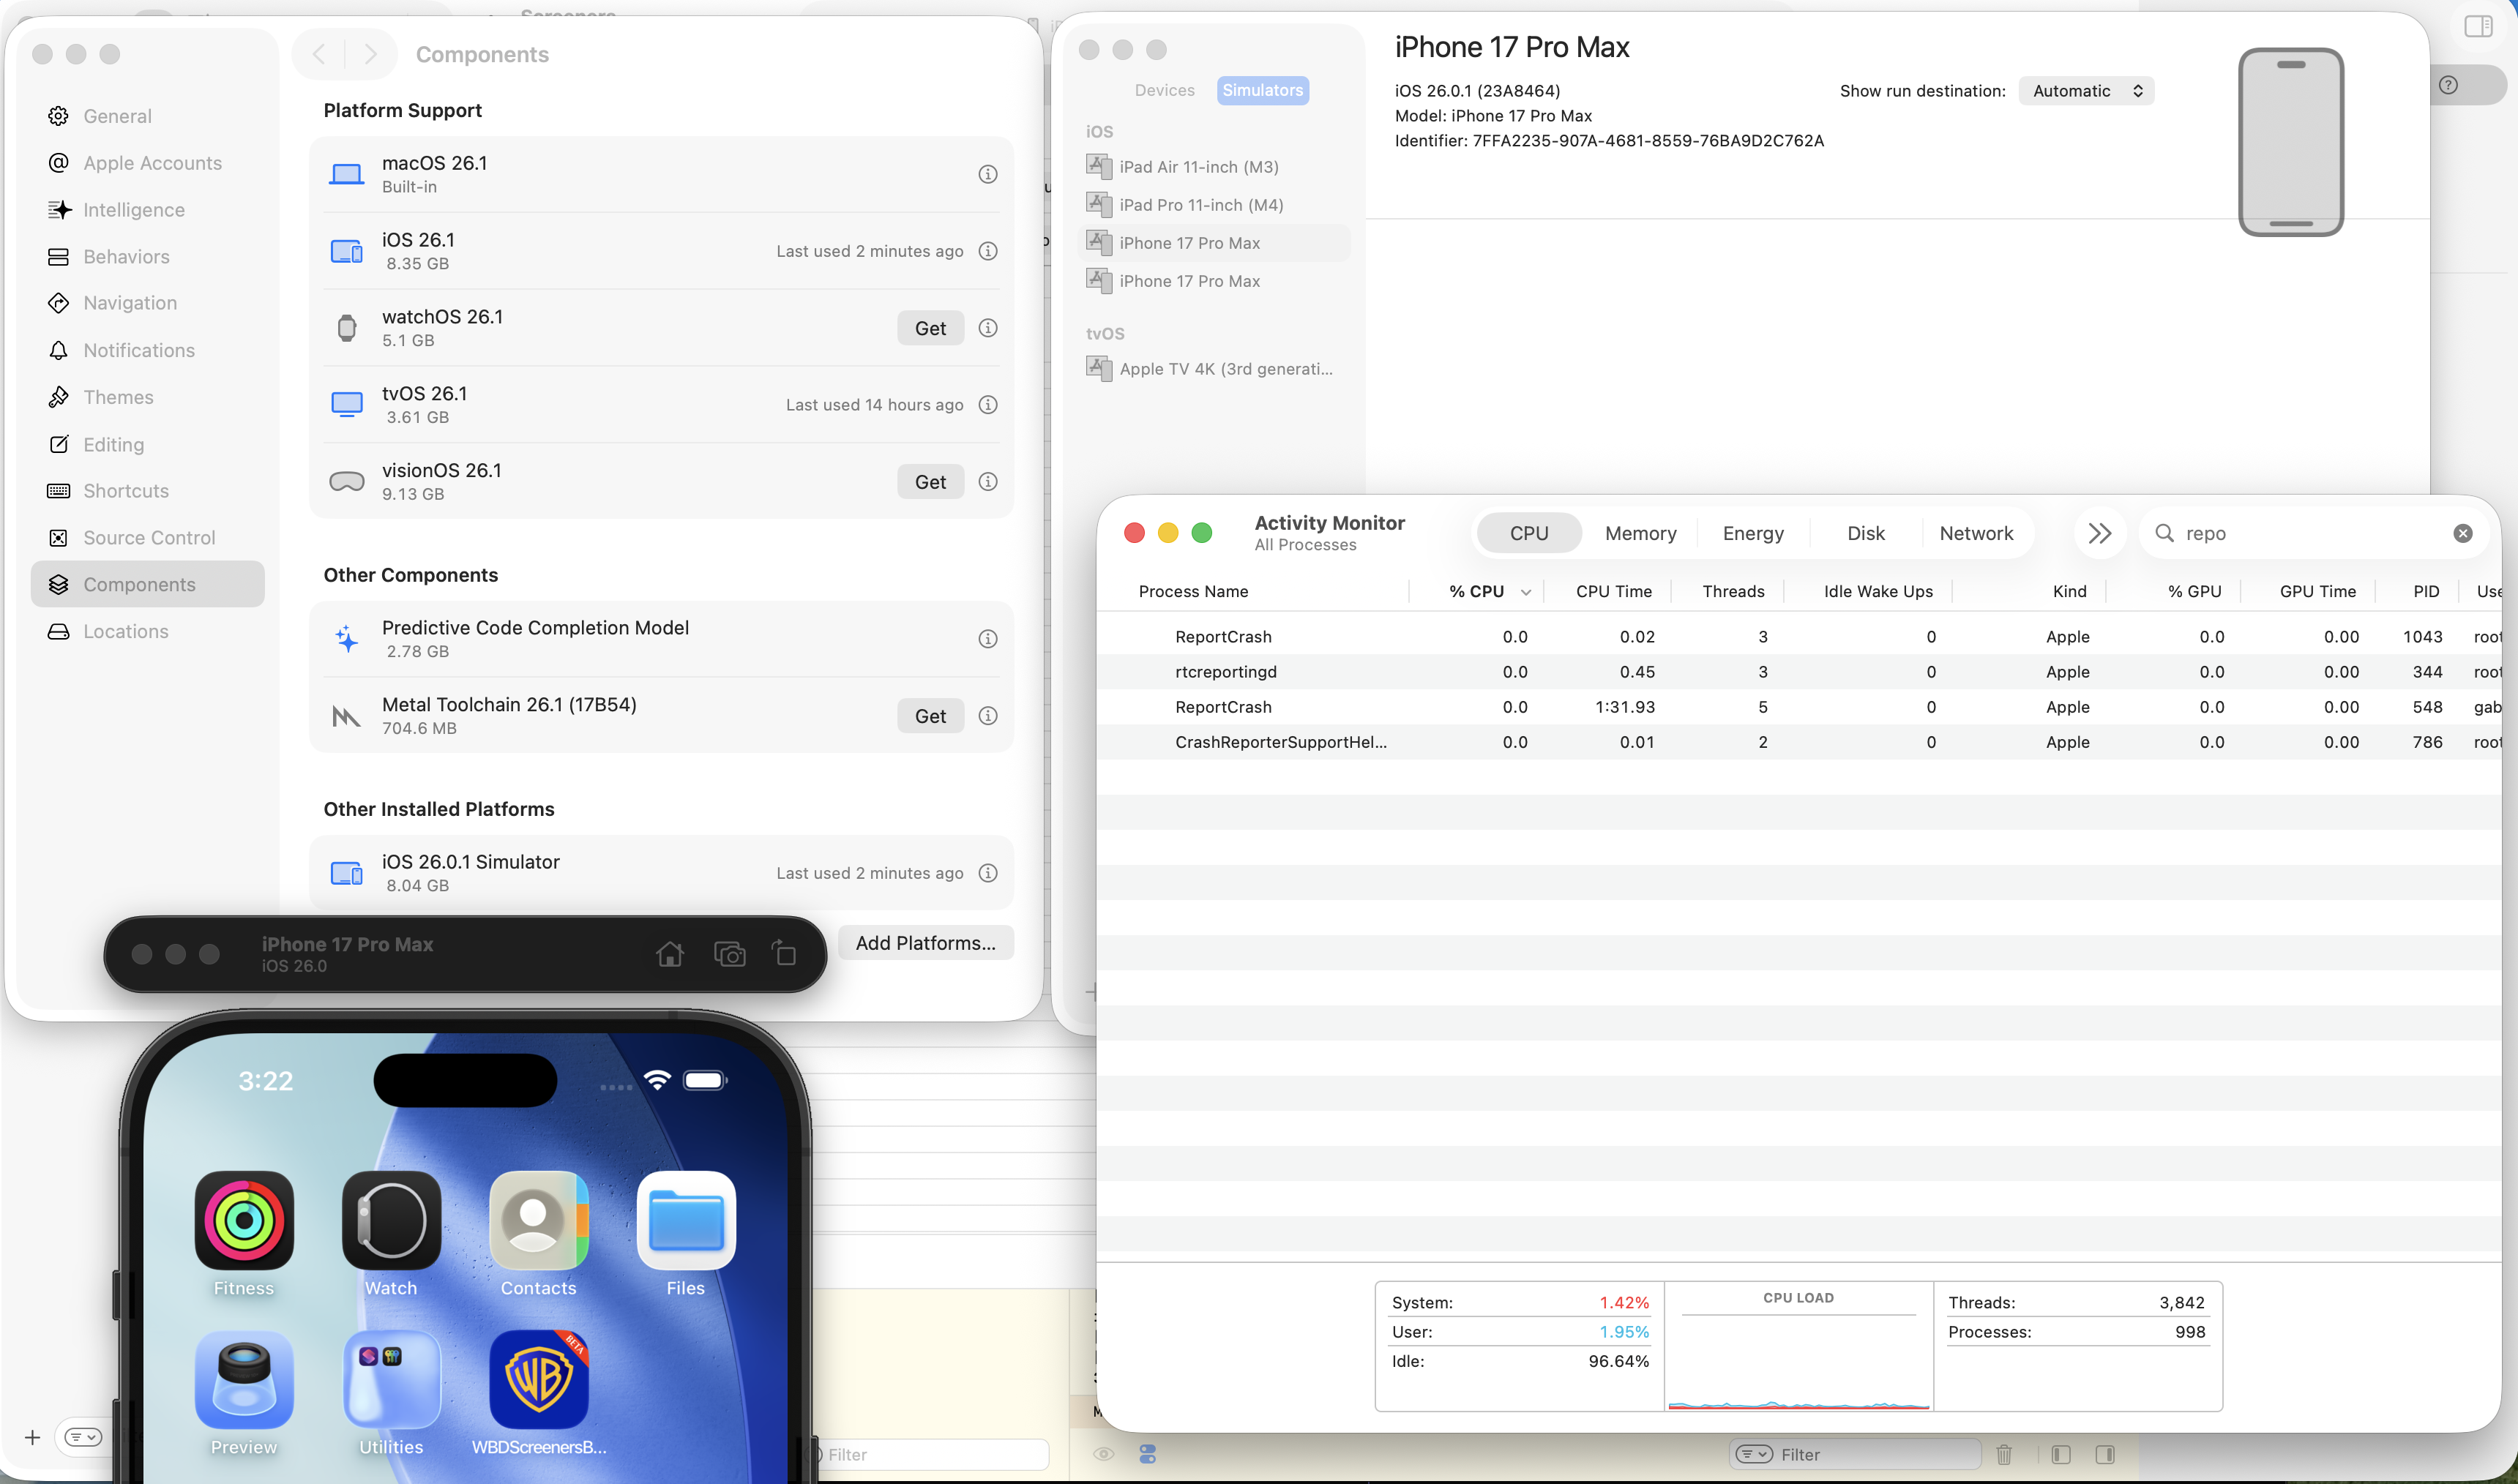Select Source Control in settings sidebar

pos(149,538)
